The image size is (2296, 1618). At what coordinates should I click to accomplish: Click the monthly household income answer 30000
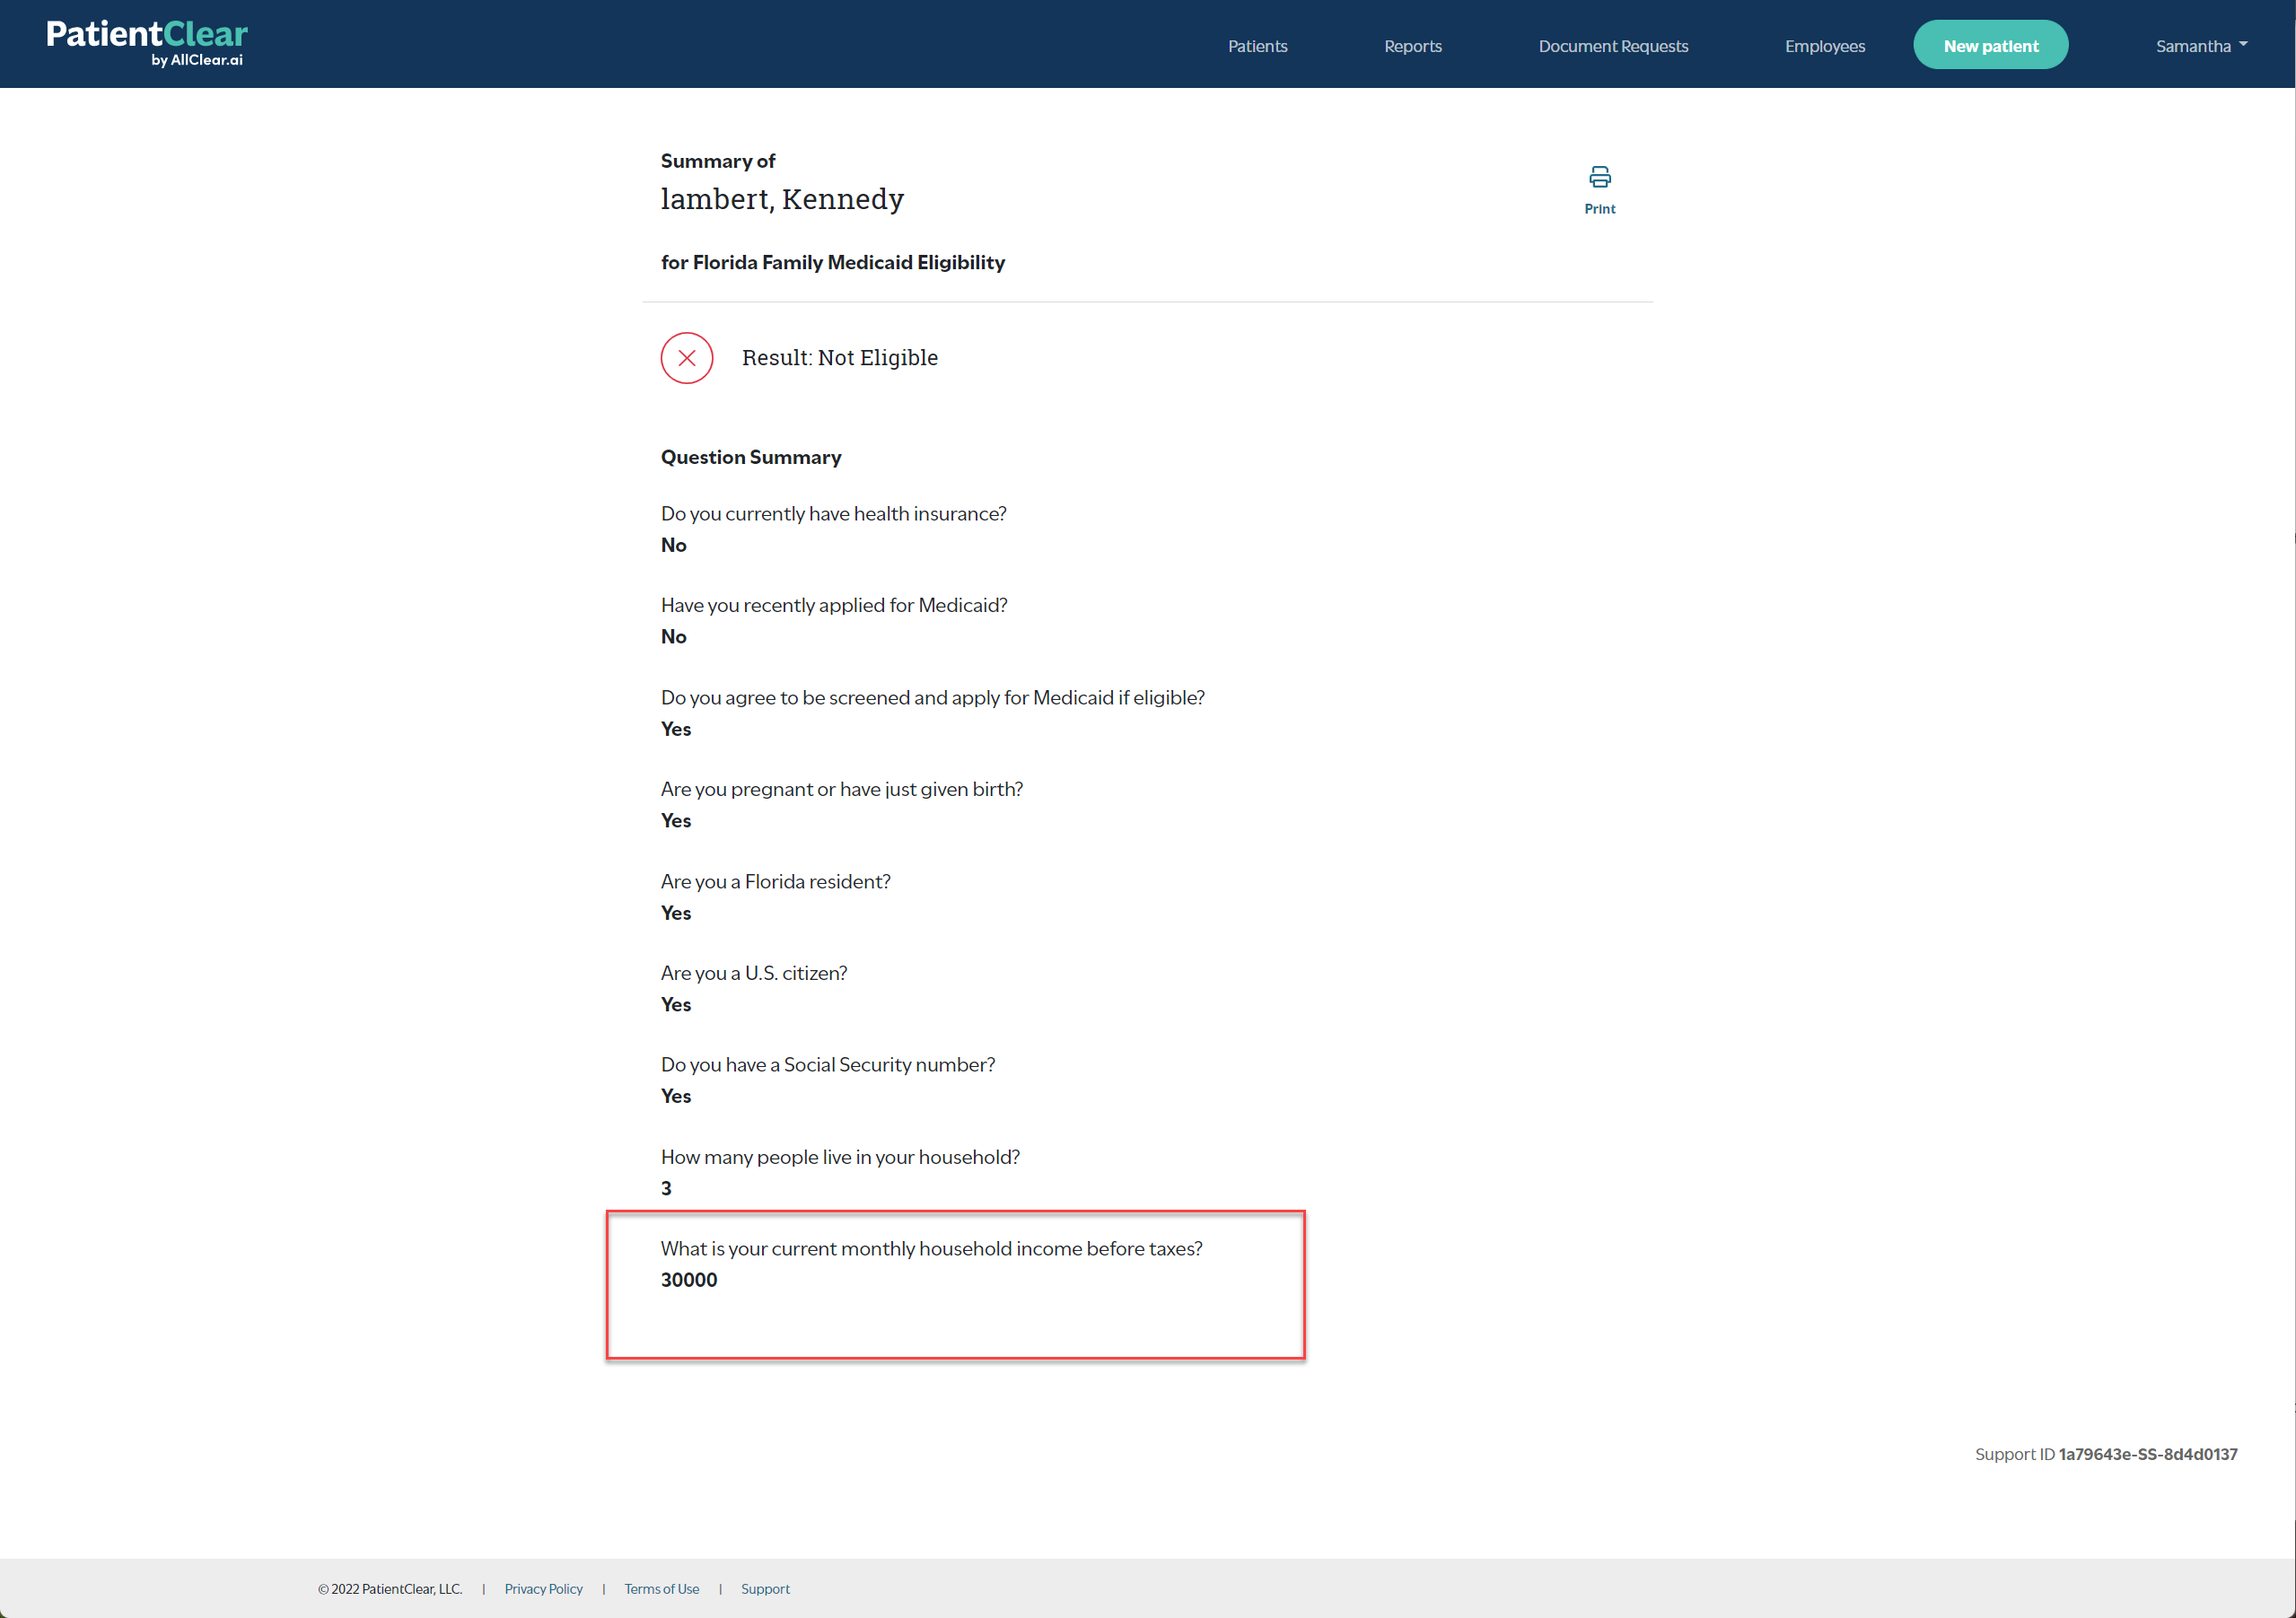pyautogui.click(x=689, y=1280)
